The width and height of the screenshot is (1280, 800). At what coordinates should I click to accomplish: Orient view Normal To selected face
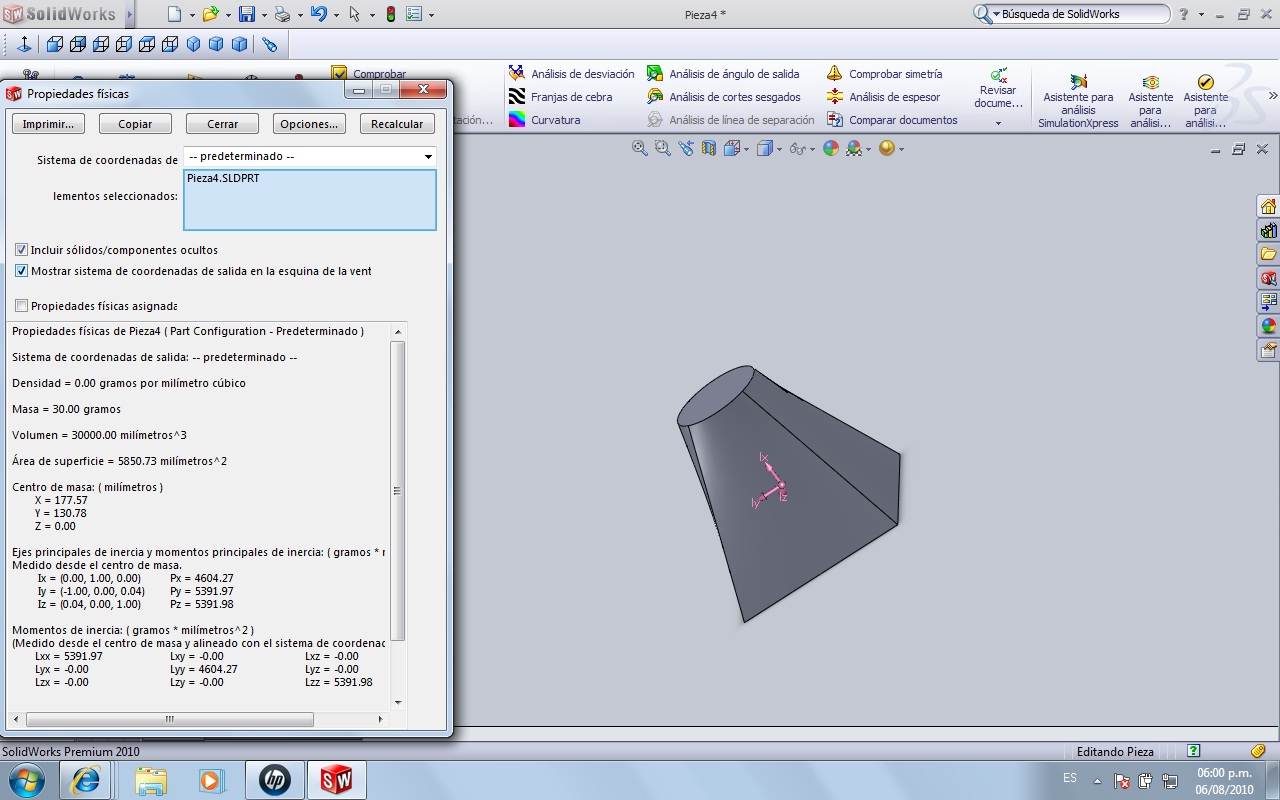click(x=24, y=44)
